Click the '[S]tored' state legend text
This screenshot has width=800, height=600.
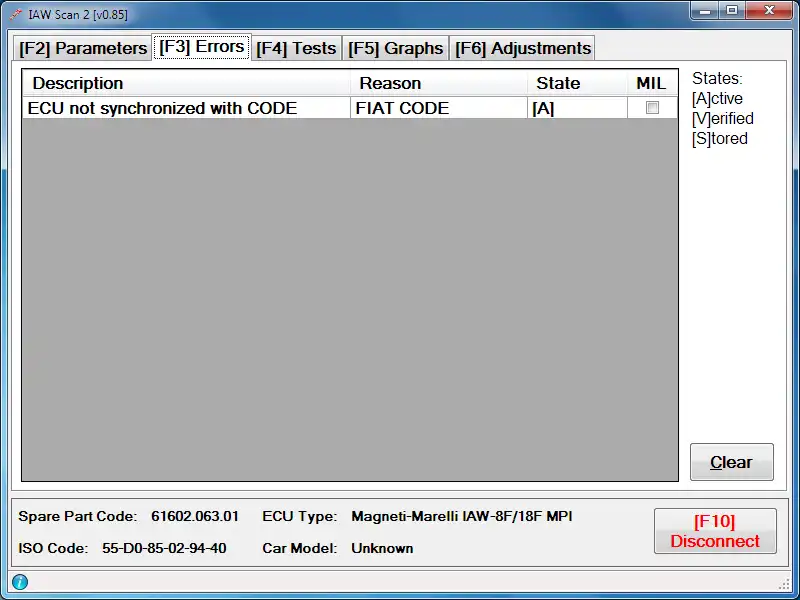pyautogui.click(x=719, y=138)
